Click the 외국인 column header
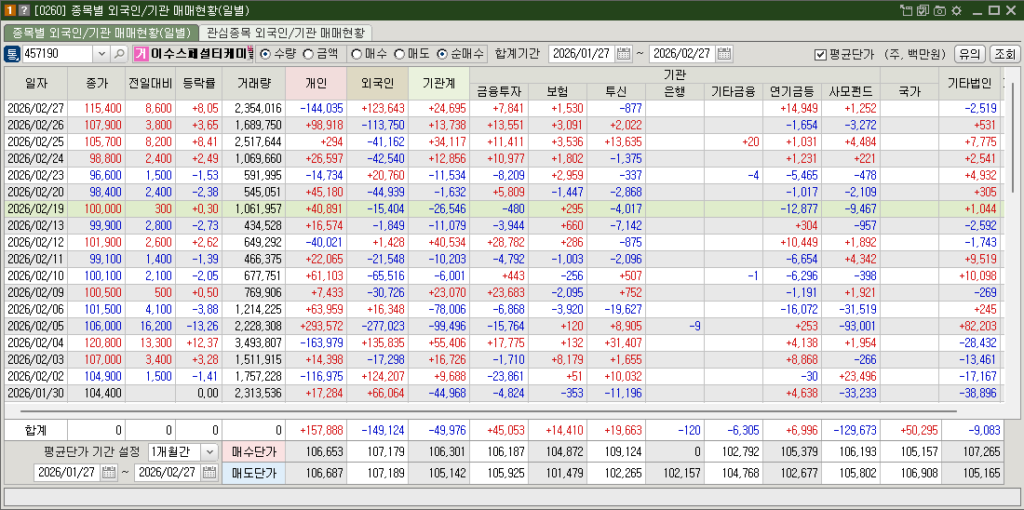Image resolution: width=1024 pixels, height=510 pixels. 377,82
